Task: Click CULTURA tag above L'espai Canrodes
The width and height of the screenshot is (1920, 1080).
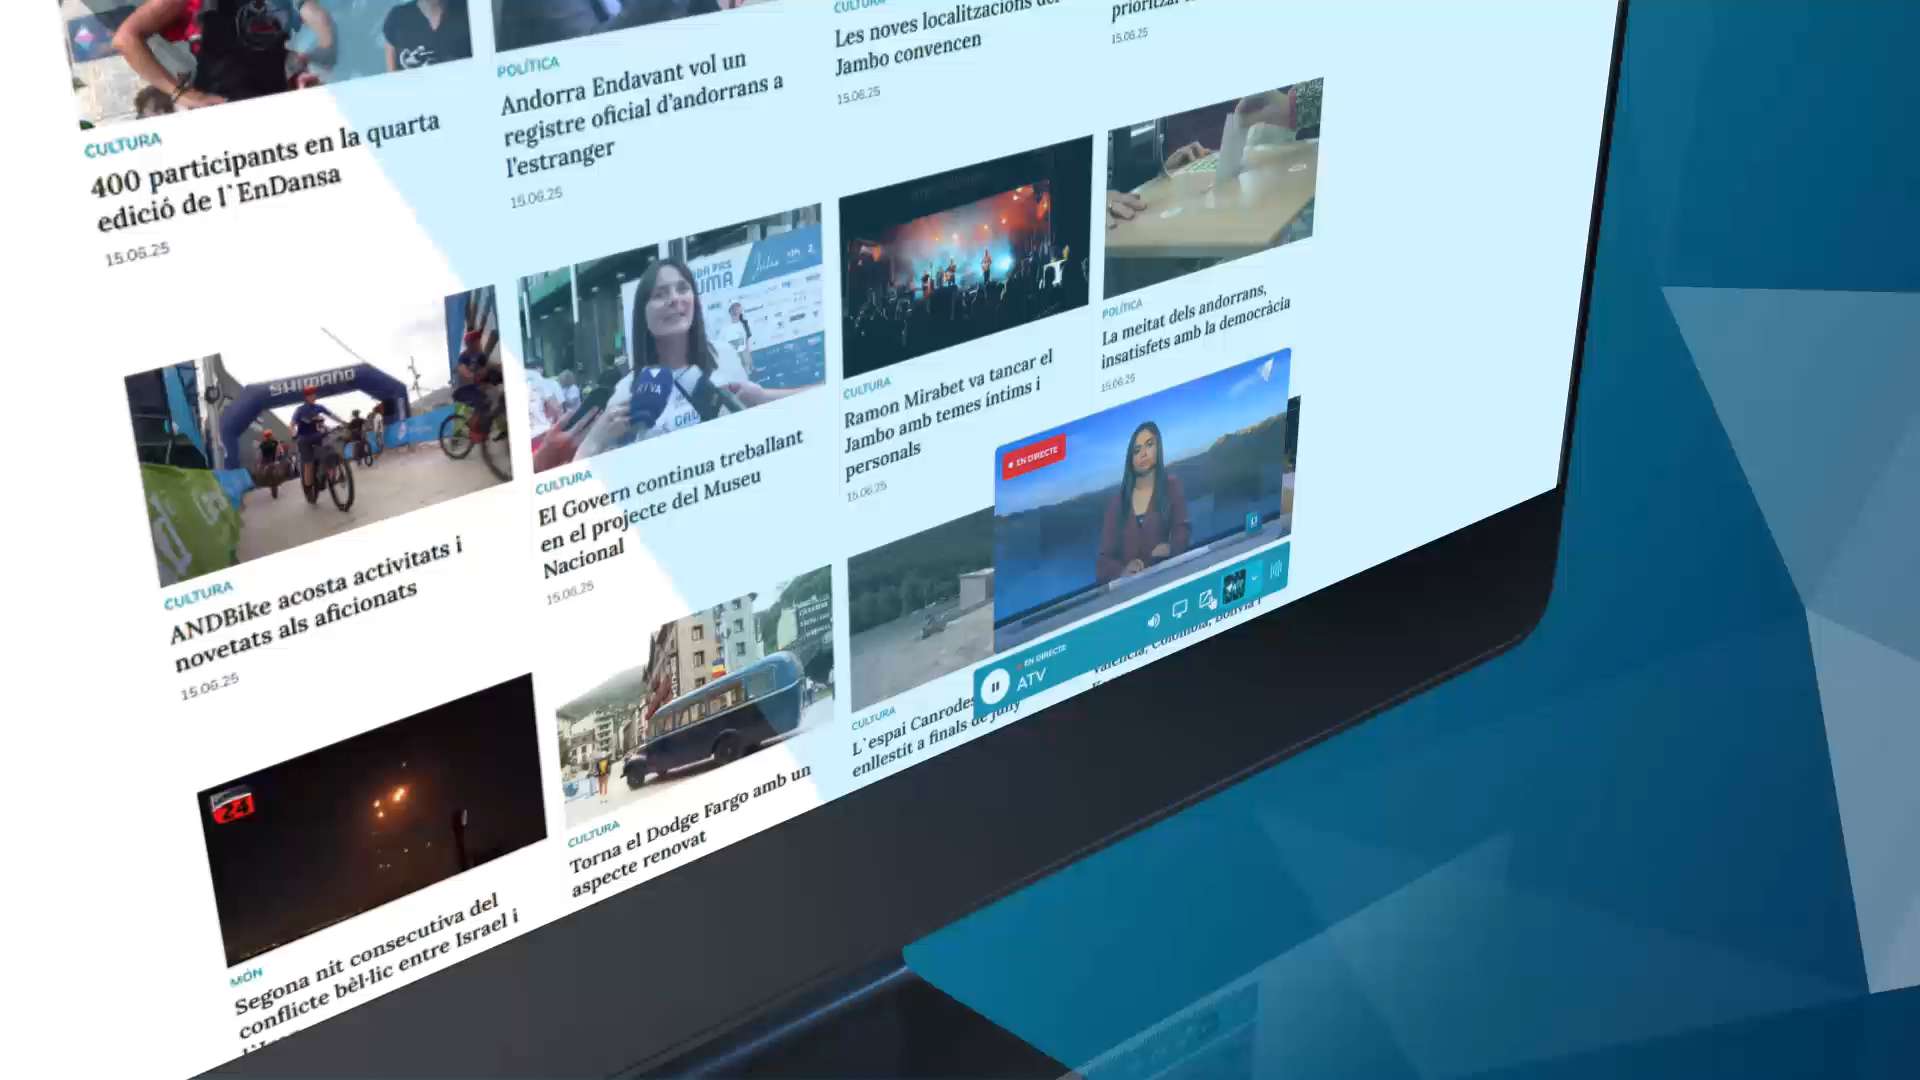Action: pyautogui.click(x=873, y=719)
